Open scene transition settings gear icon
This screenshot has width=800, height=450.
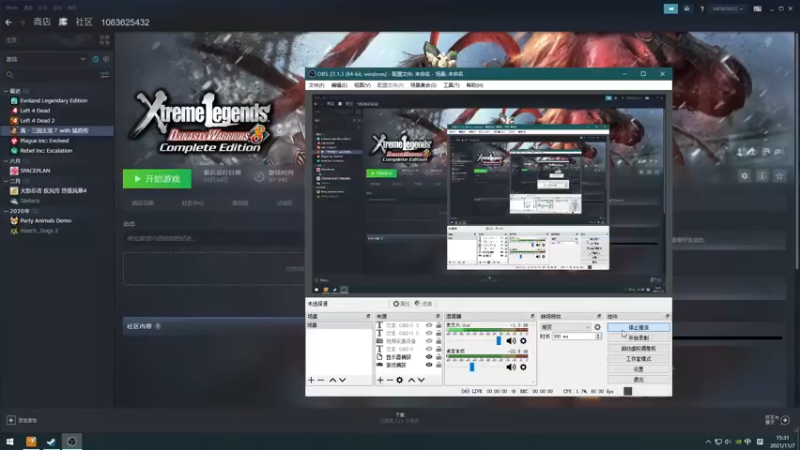[597, 327]
